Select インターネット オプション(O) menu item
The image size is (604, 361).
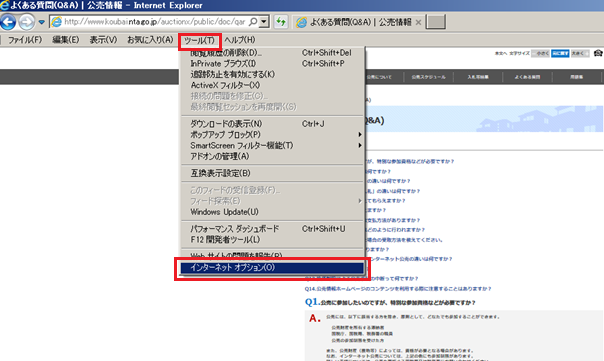click(272, 267)
